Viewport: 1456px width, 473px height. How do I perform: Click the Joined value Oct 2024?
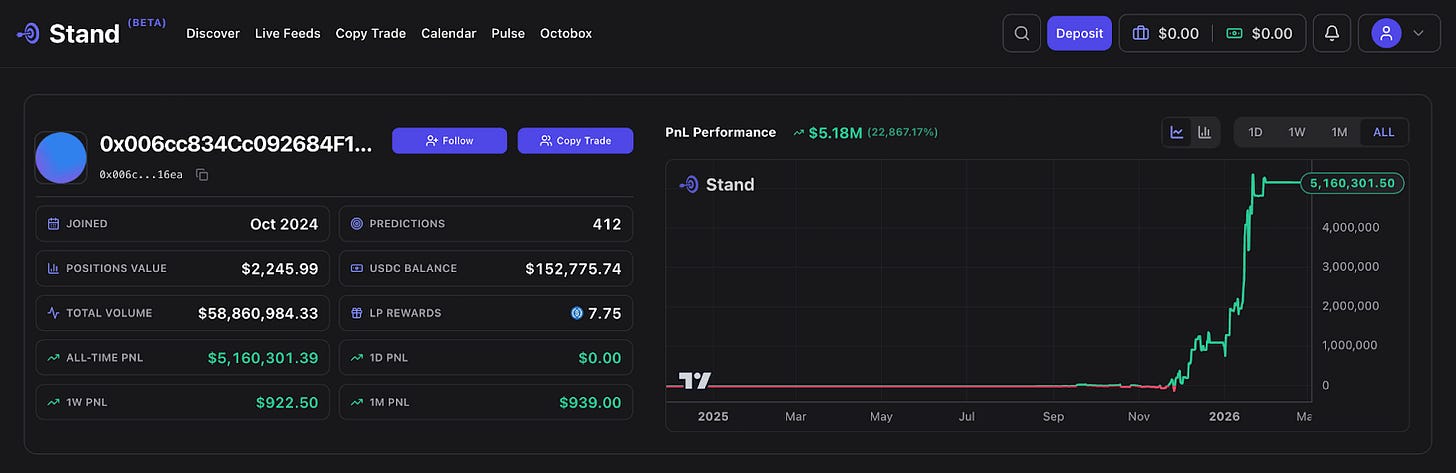[x=284, y=224]
